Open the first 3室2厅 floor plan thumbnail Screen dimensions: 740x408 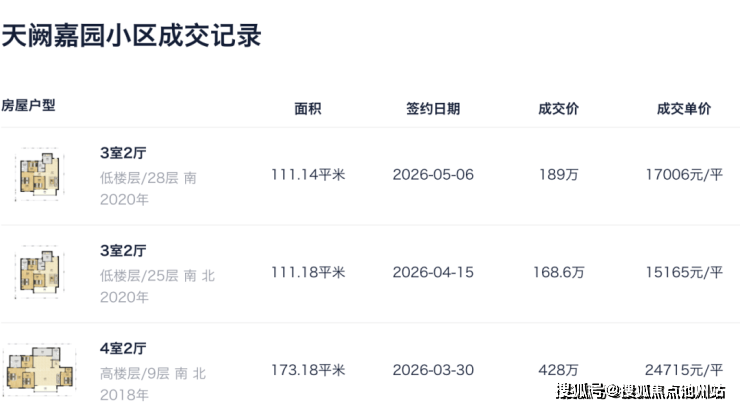(39, 175)
